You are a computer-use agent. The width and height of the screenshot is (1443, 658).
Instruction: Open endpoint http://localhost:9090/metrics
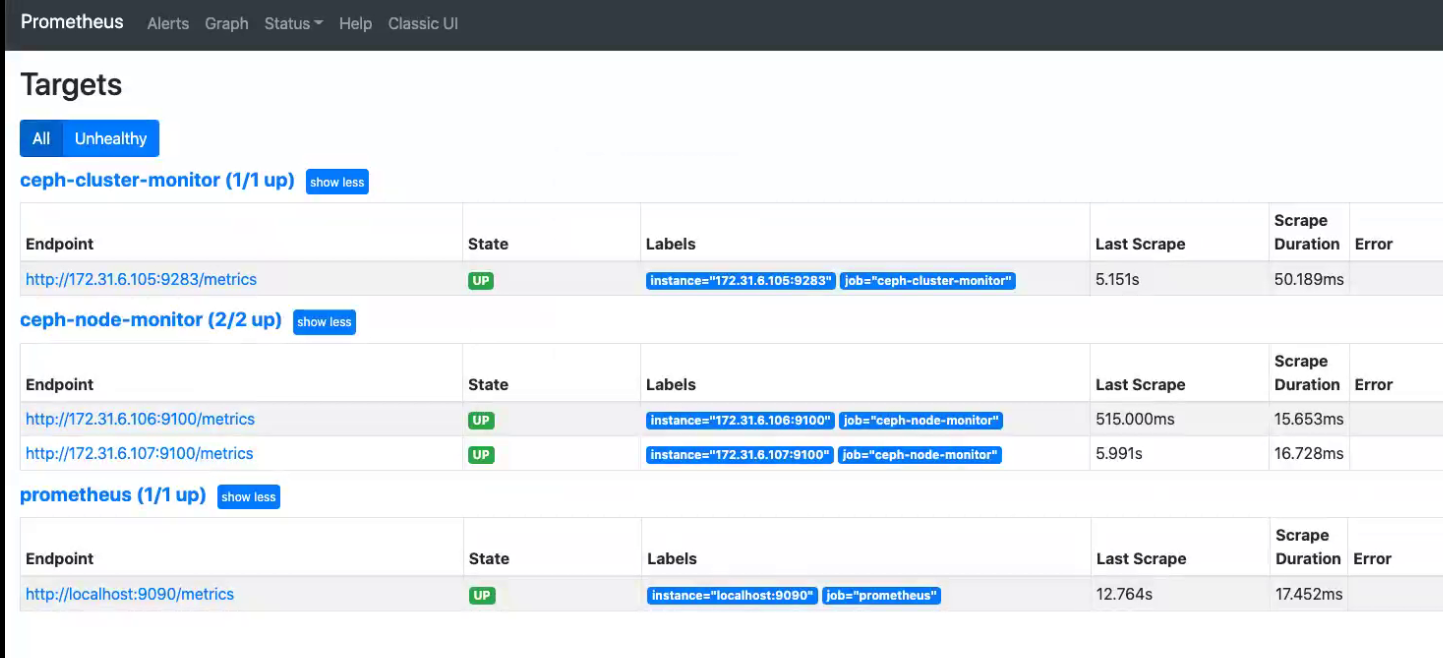[130, 594]
